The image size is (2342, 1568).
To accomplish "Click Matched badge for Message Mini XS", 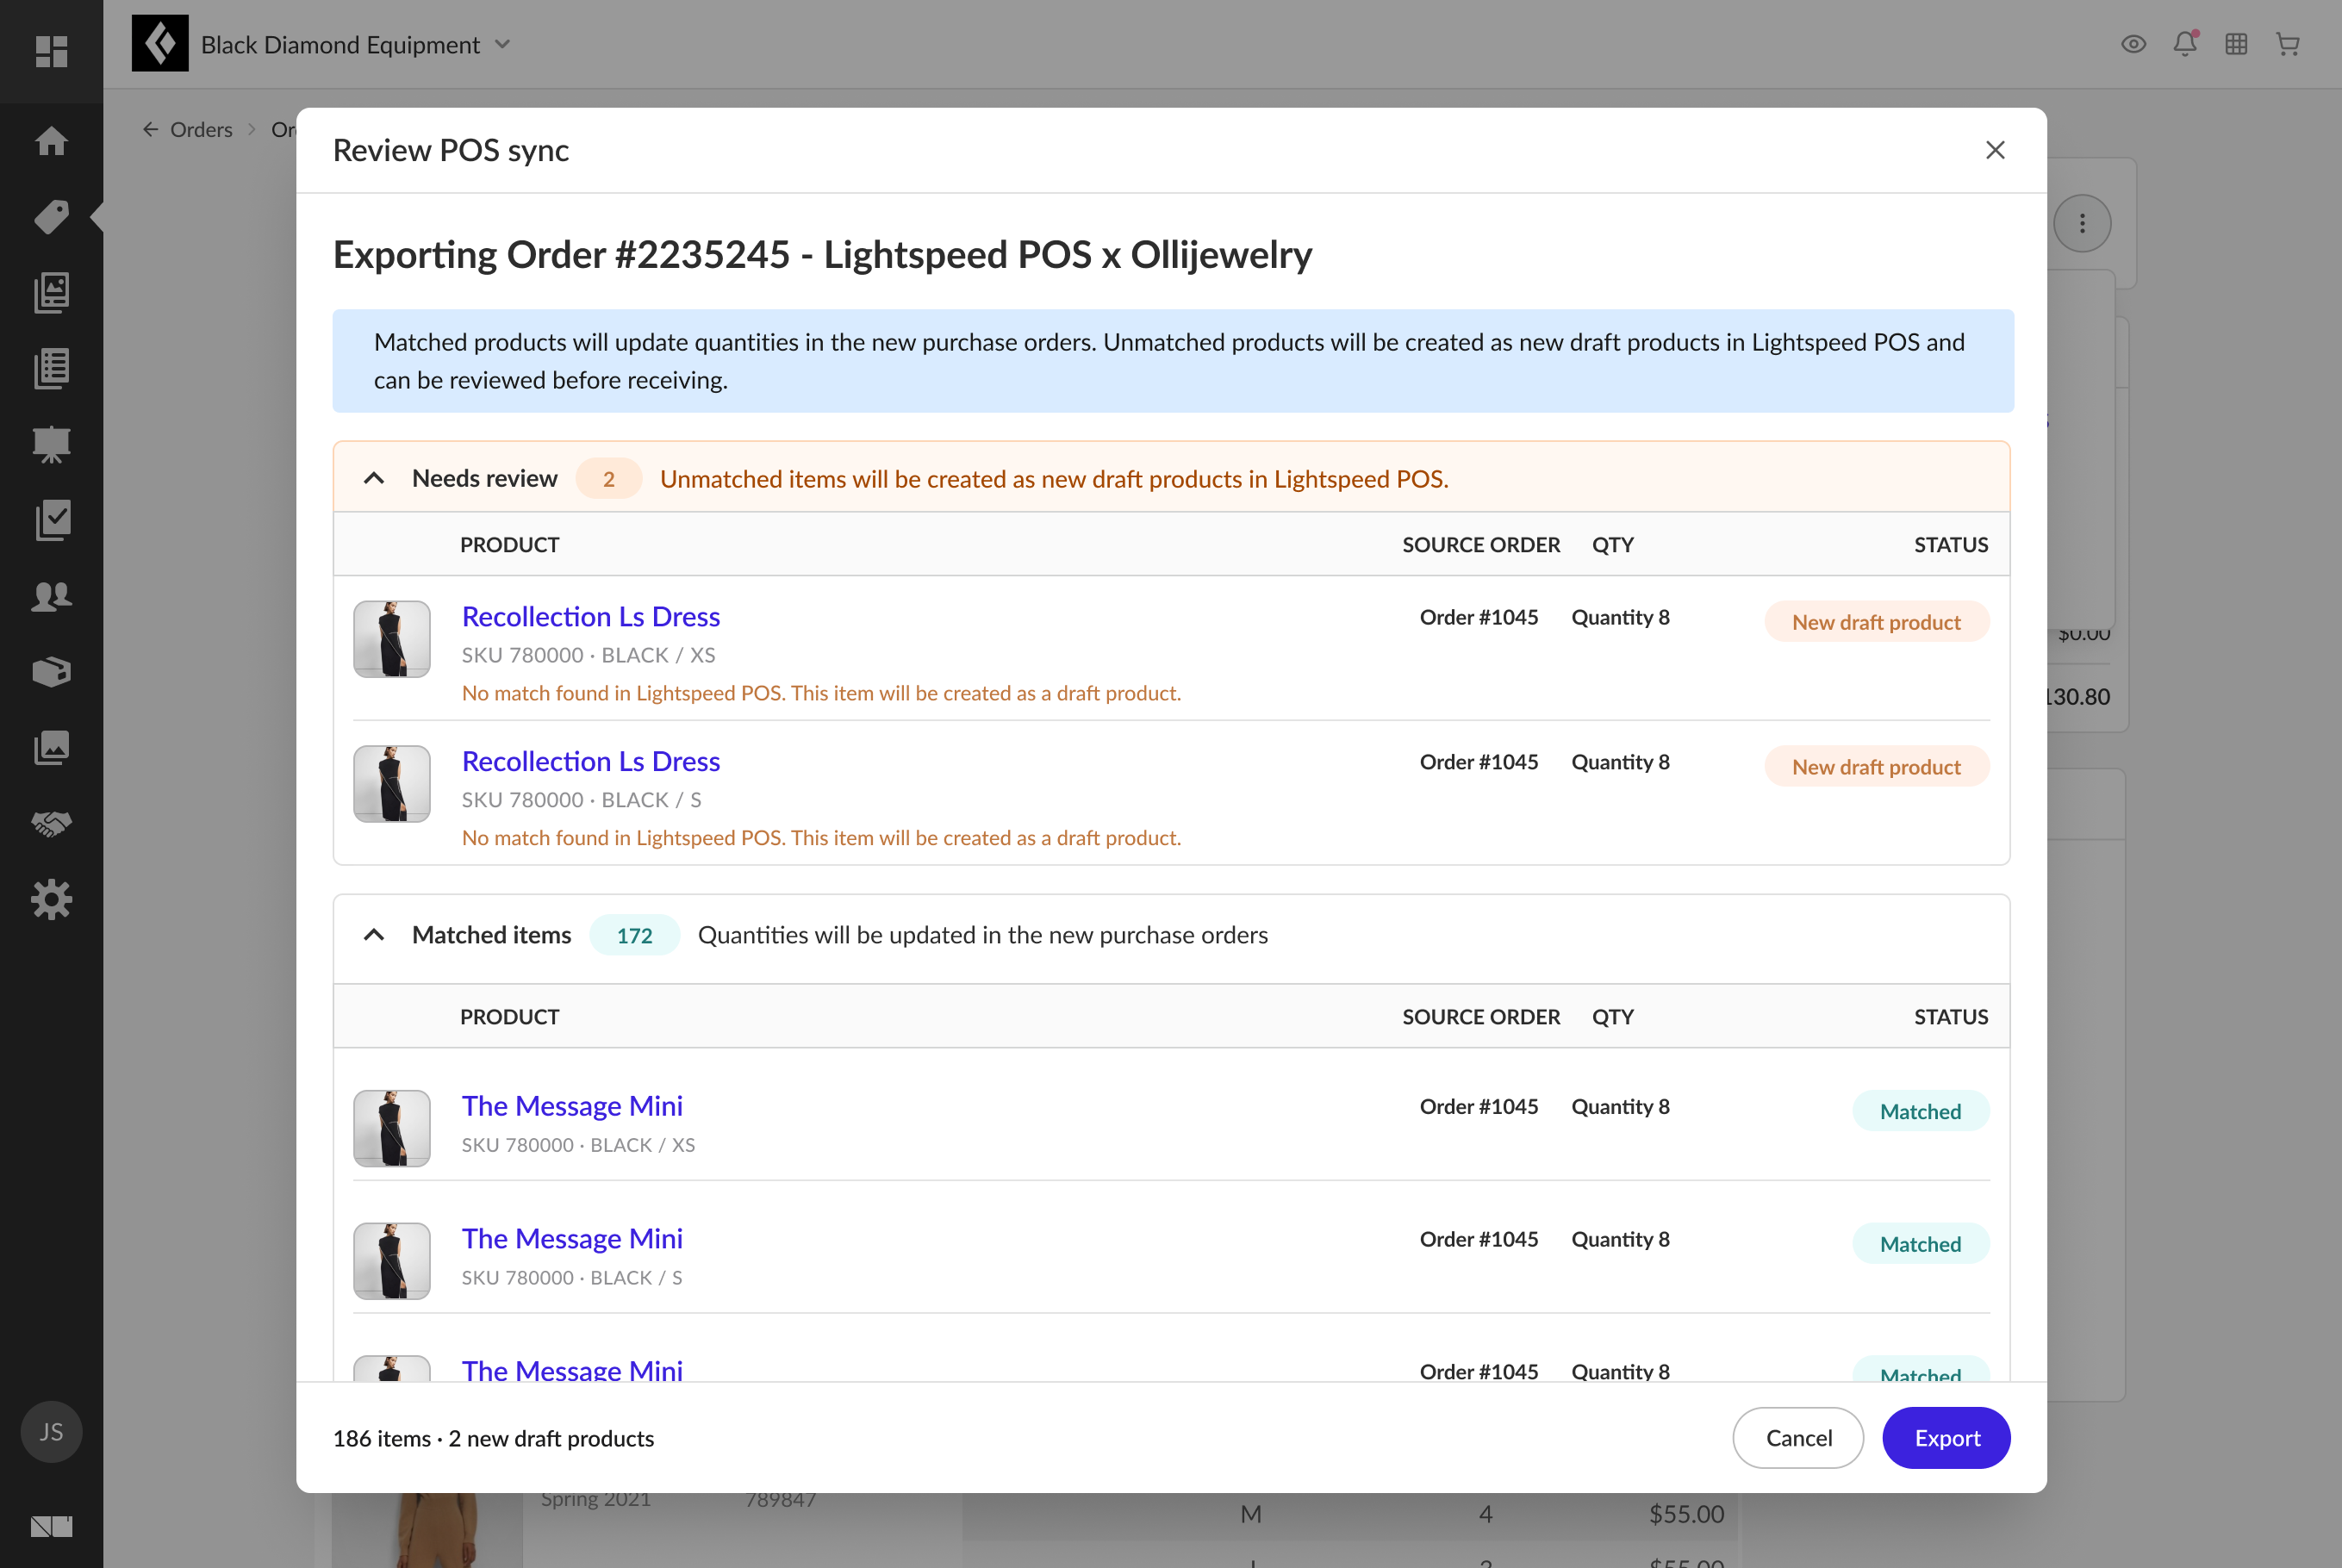I will coord(1920,1111).
